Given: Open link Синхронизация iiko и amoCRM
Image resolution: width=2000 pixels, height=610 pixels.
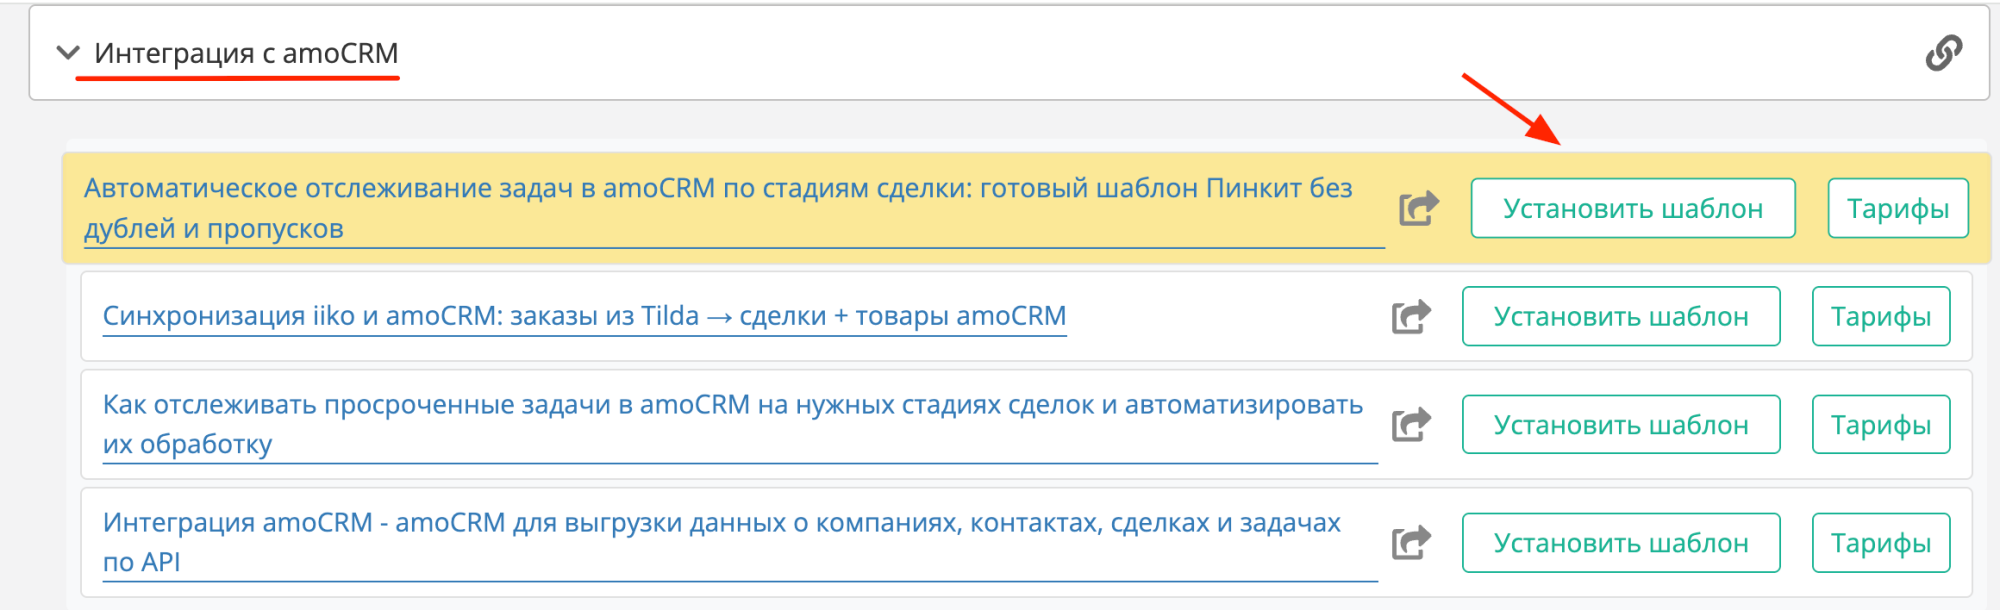Looking at the screenshot, I should [584, 316].
